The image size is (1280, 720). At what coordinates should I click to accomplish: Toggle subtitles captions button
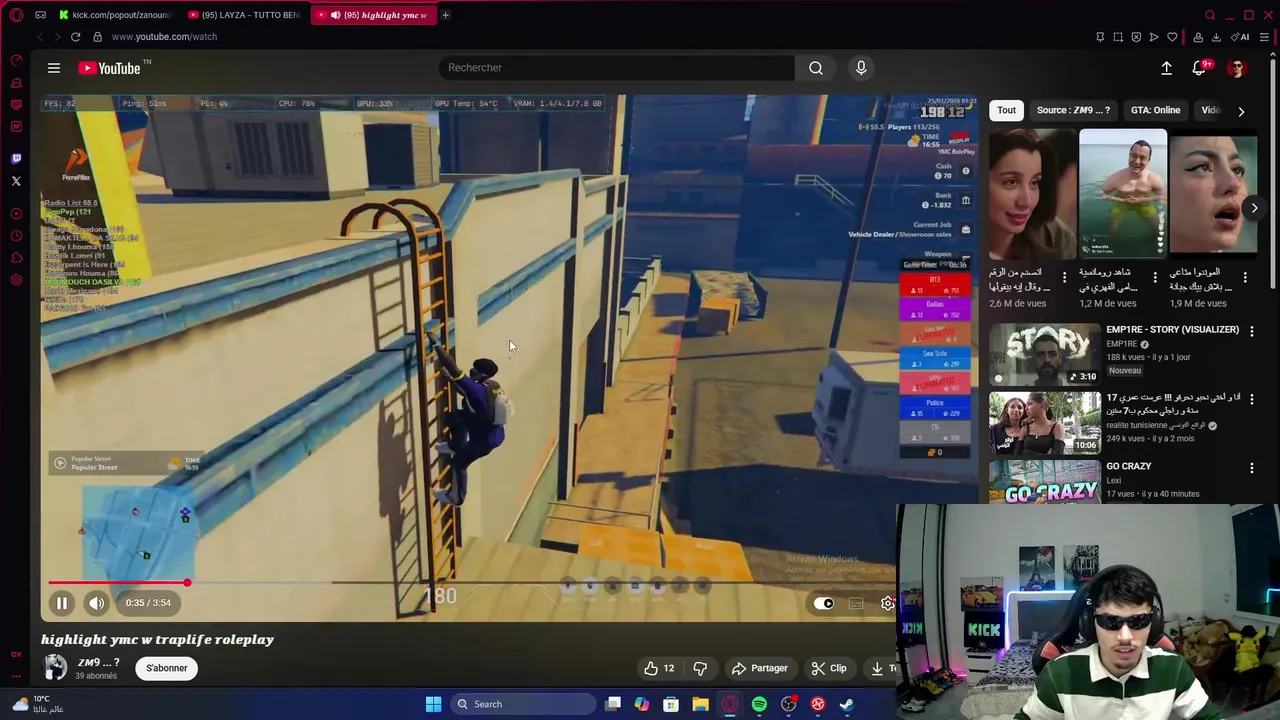pos(856,603)
